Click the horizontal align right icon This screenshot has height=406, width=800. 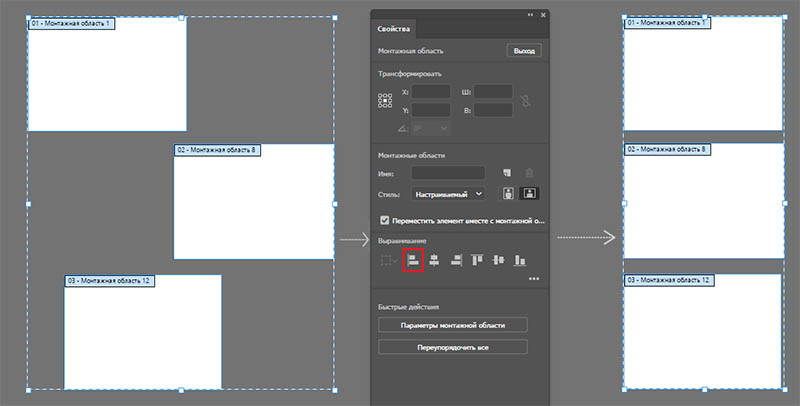click(455, 260)
